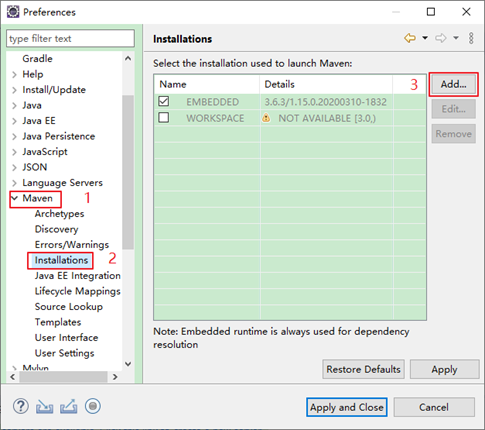Select User Settings under Maven
The image size is (485, 430).
(64, 353)
